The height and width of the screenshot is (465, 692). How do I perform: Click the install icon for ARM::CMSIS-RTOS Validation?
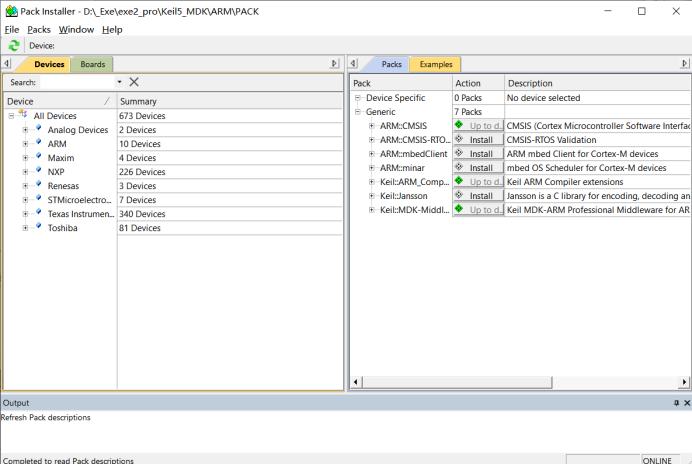click(459, 139)
